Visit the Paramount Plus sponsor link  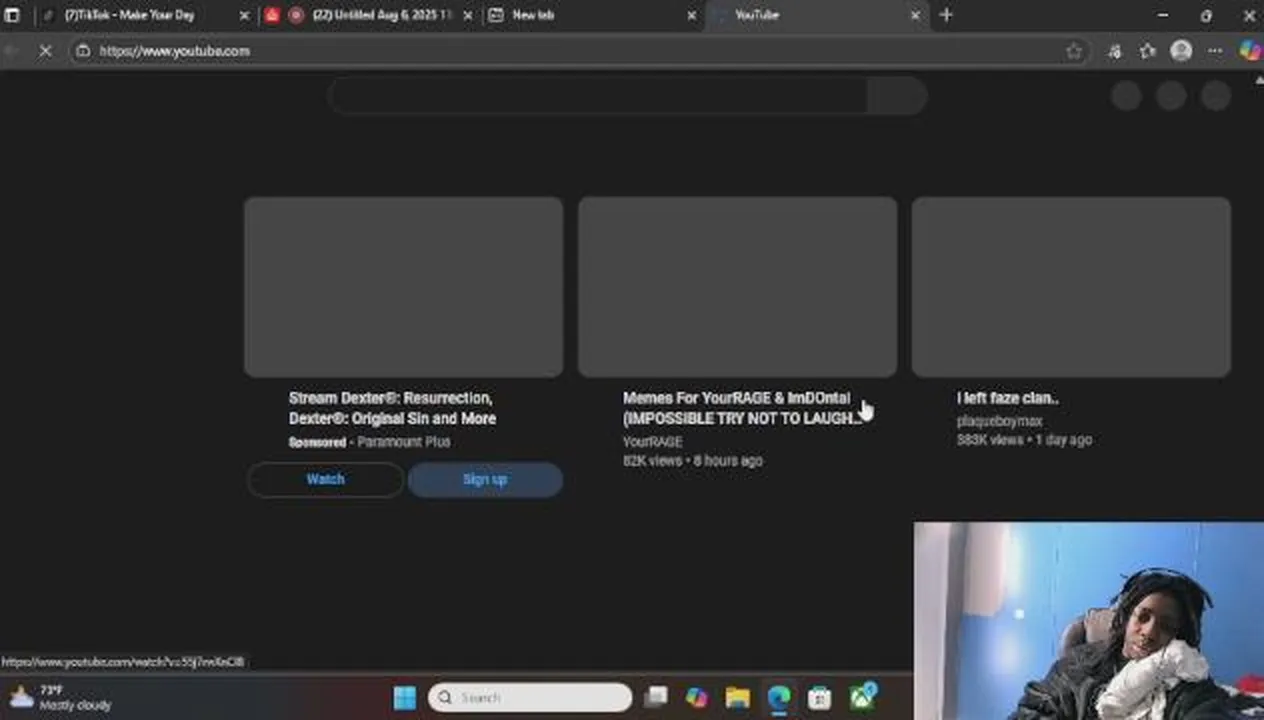(403, 442)
